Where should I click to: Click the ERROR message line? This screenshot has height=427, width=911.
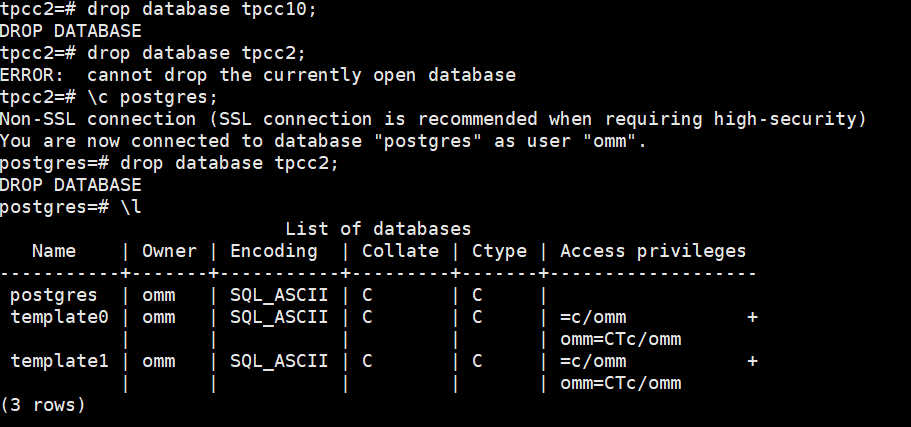pos(258,75)
